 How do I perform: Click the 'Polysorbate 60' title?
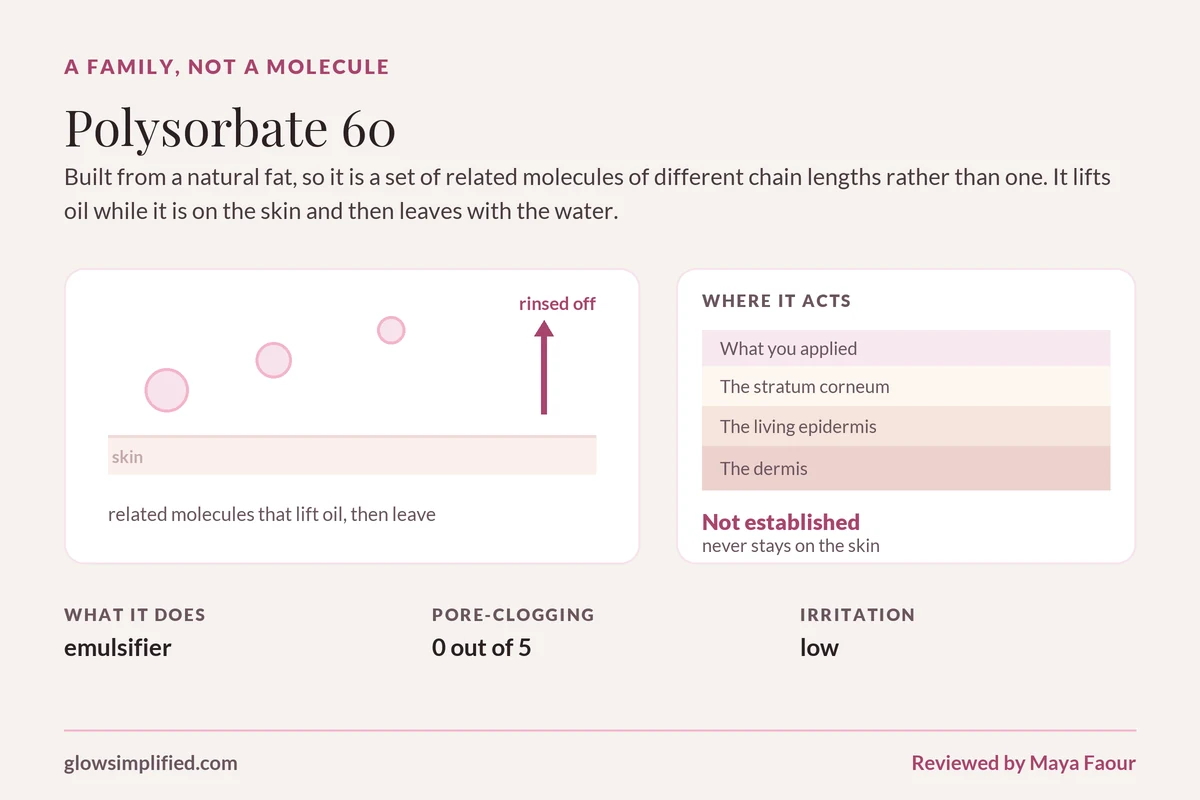pos(230,128)
